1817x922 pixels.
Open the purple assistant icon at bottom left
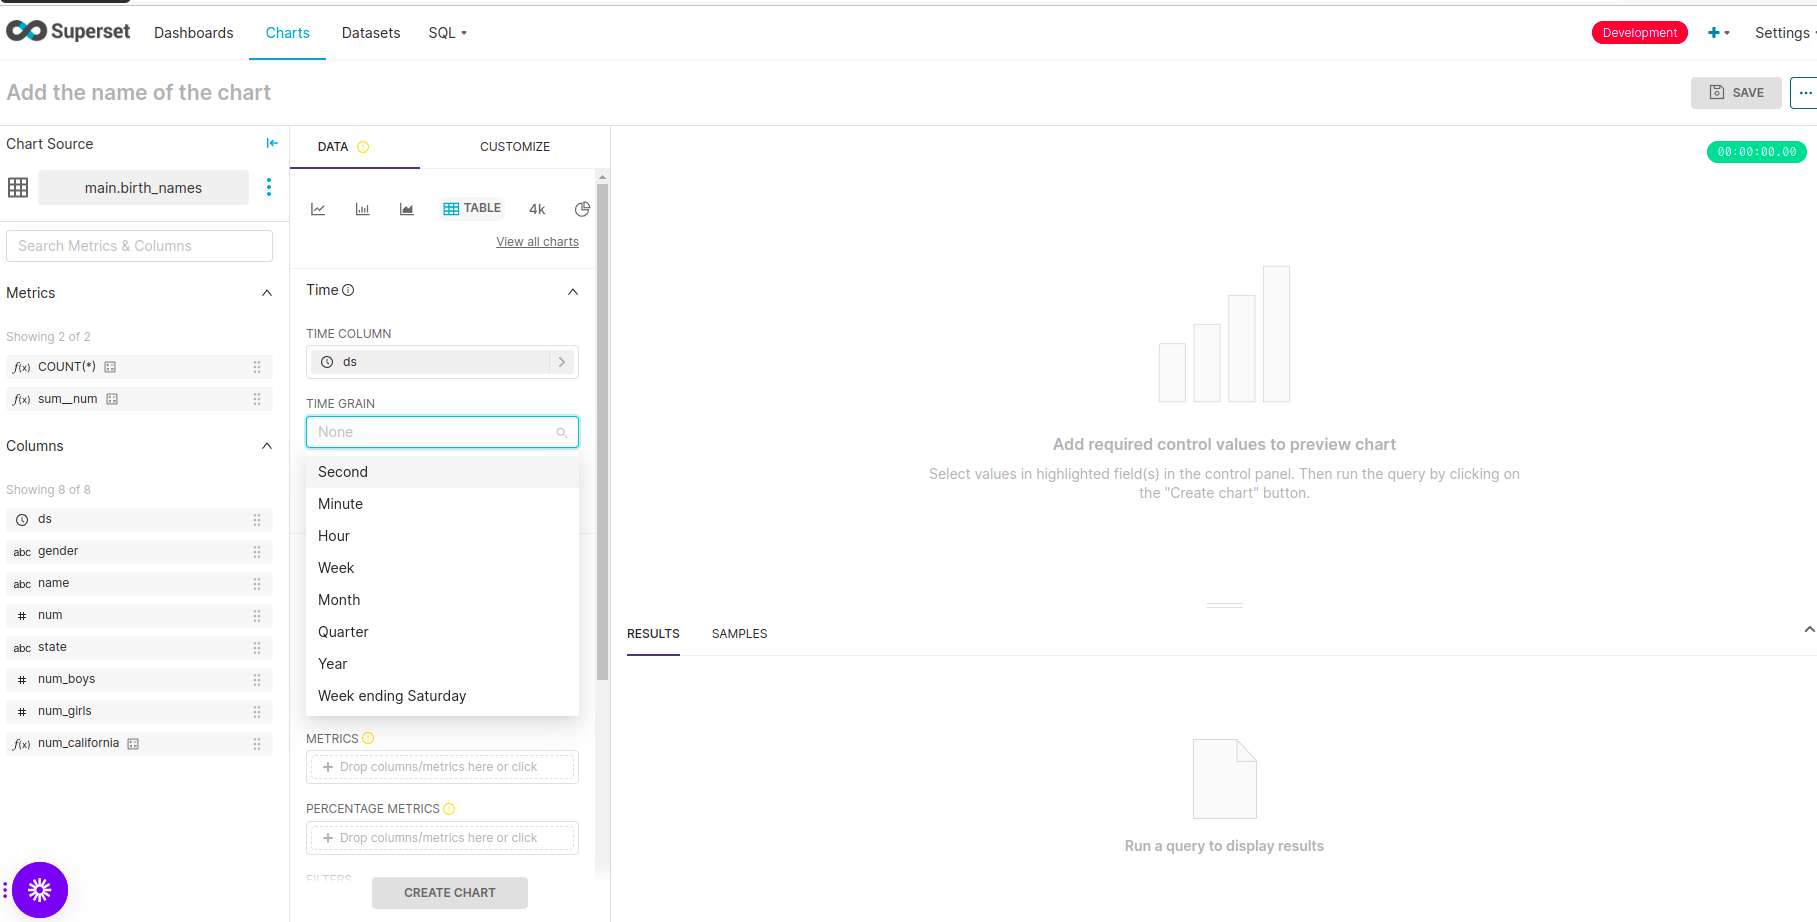[x=39, y=889]
